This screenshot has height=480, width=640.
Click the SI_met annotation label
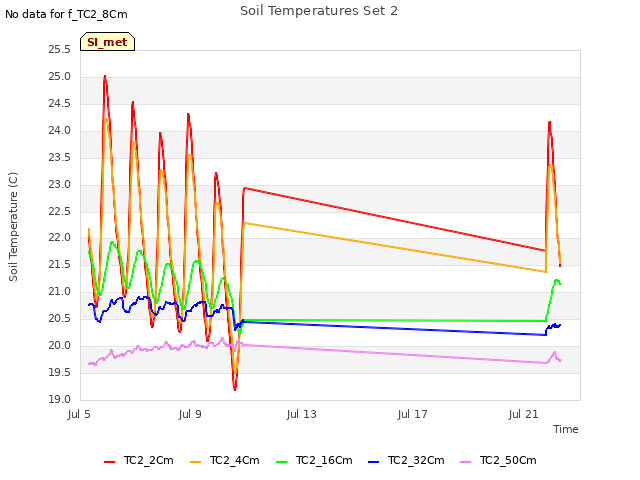pyautogui.click(x=107, y=42)
